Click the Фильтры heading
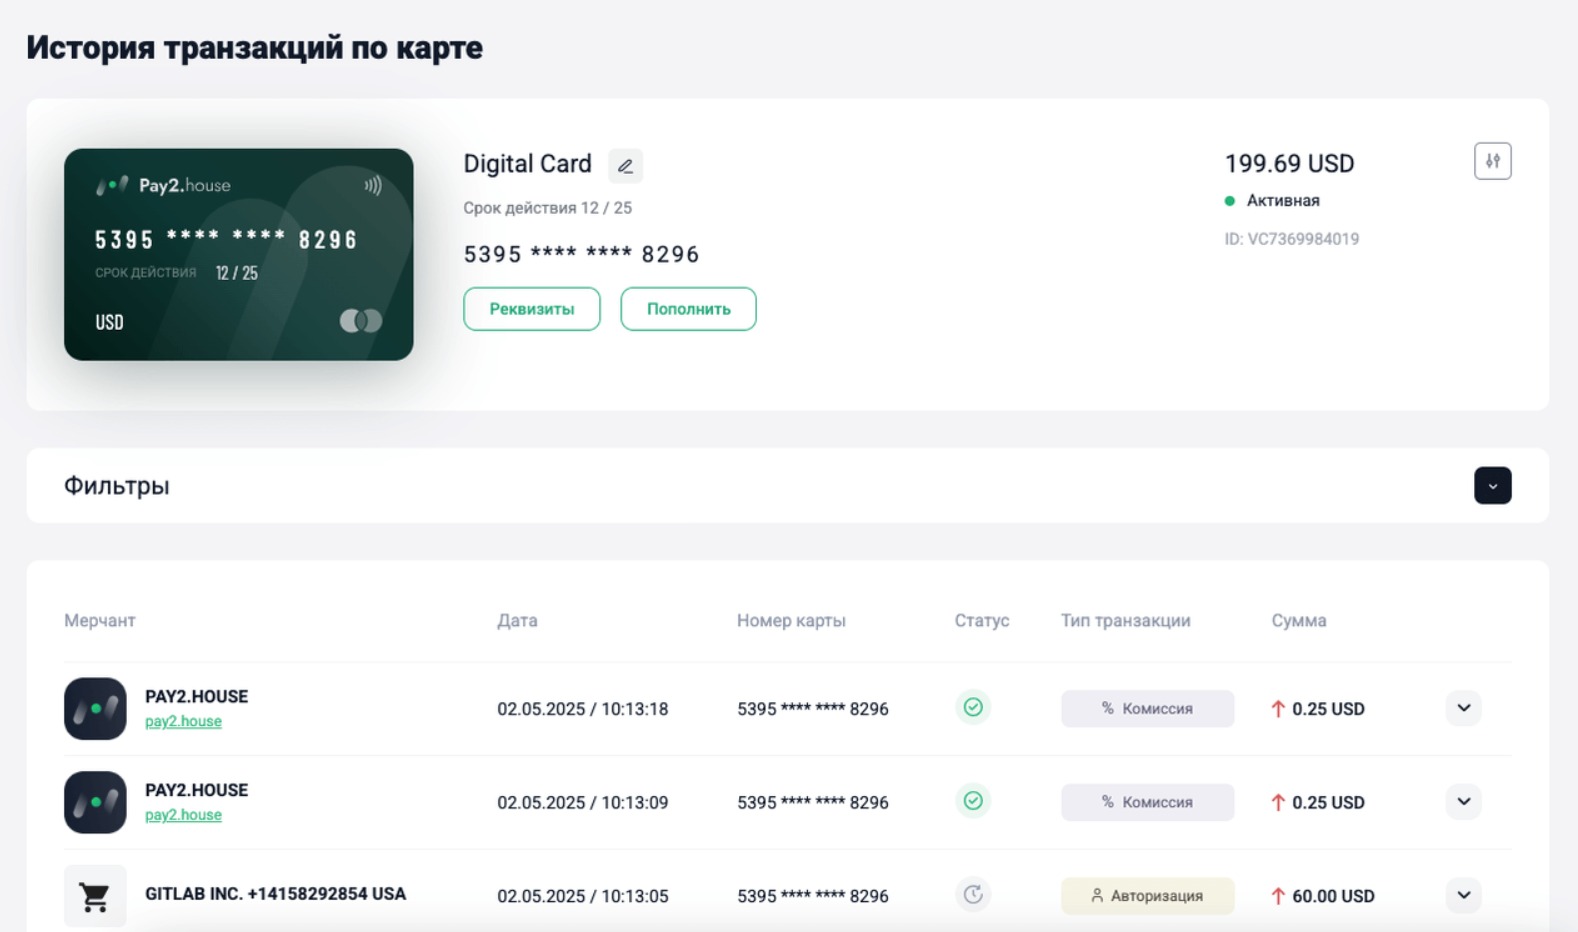1578x932 pixels. coord(117,486)
